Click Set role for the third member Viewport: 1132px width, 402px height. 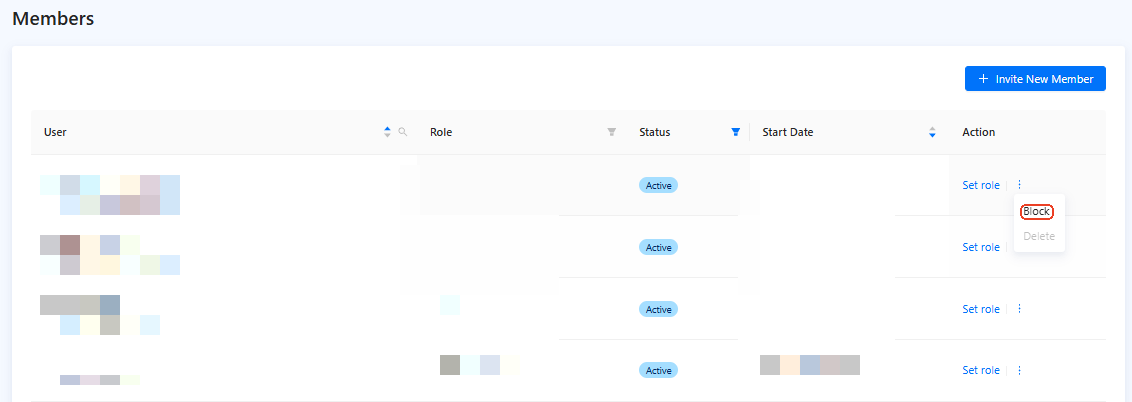coord(981,309)
